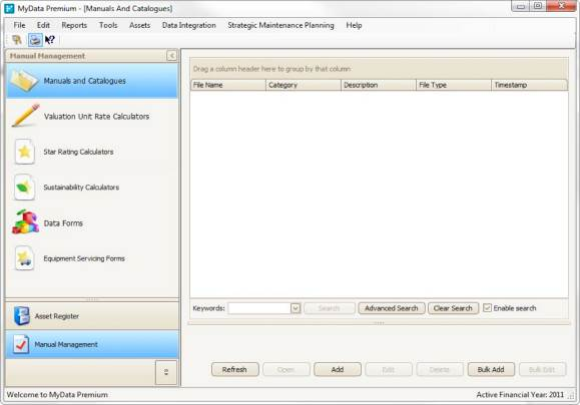Click into the Keywords input field
This screenshot has width=580, height=405.
(259, 308)
